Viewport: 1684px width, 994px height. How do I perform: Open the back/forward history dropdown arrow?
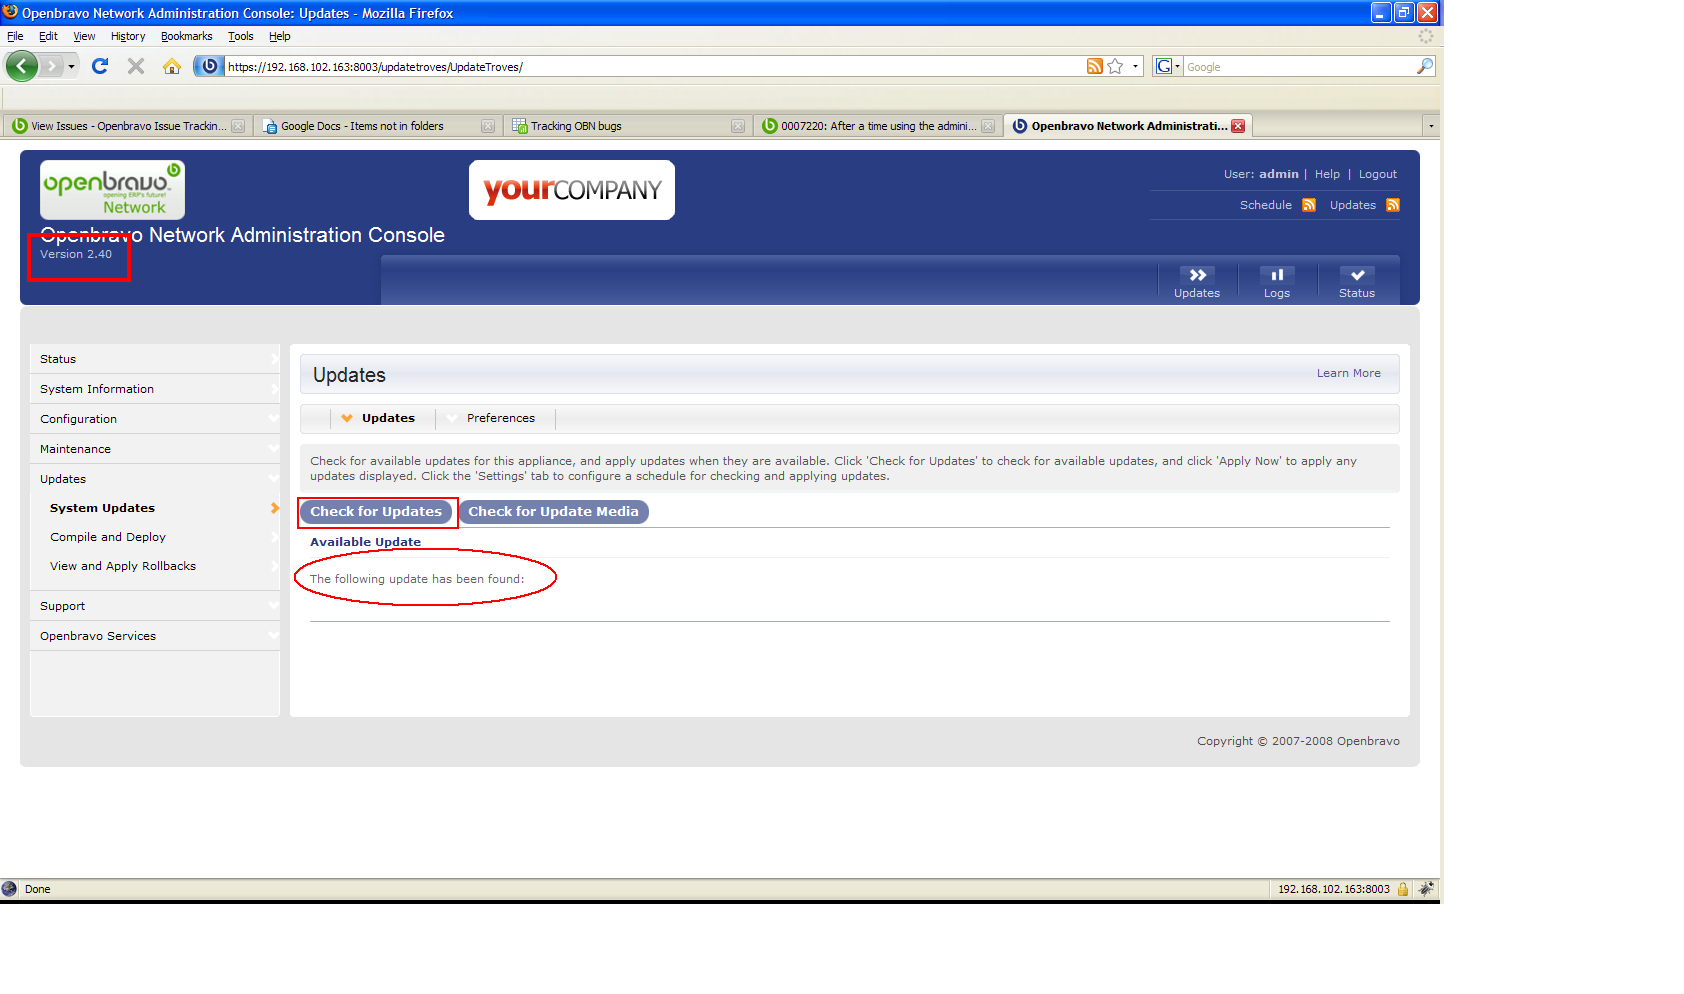tap(71, 67)
